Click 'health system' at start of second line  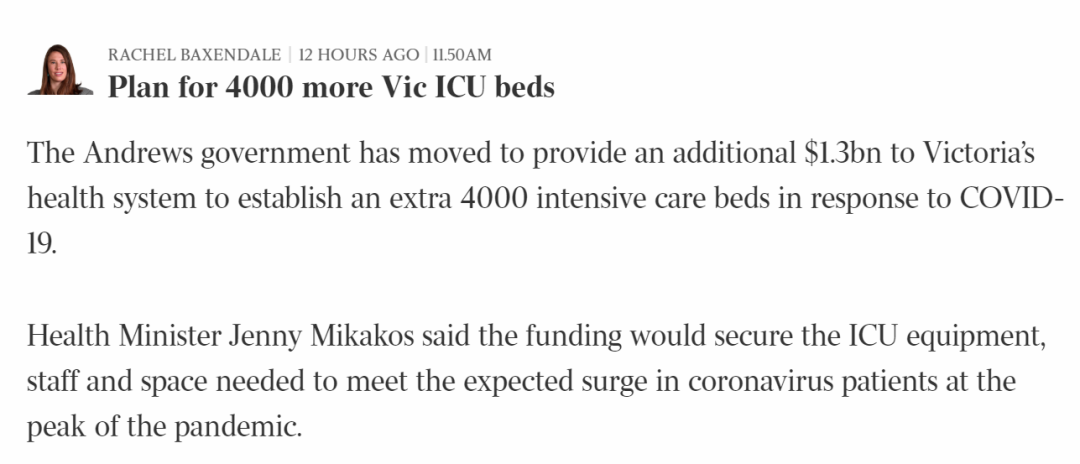[x=111, y=200]
